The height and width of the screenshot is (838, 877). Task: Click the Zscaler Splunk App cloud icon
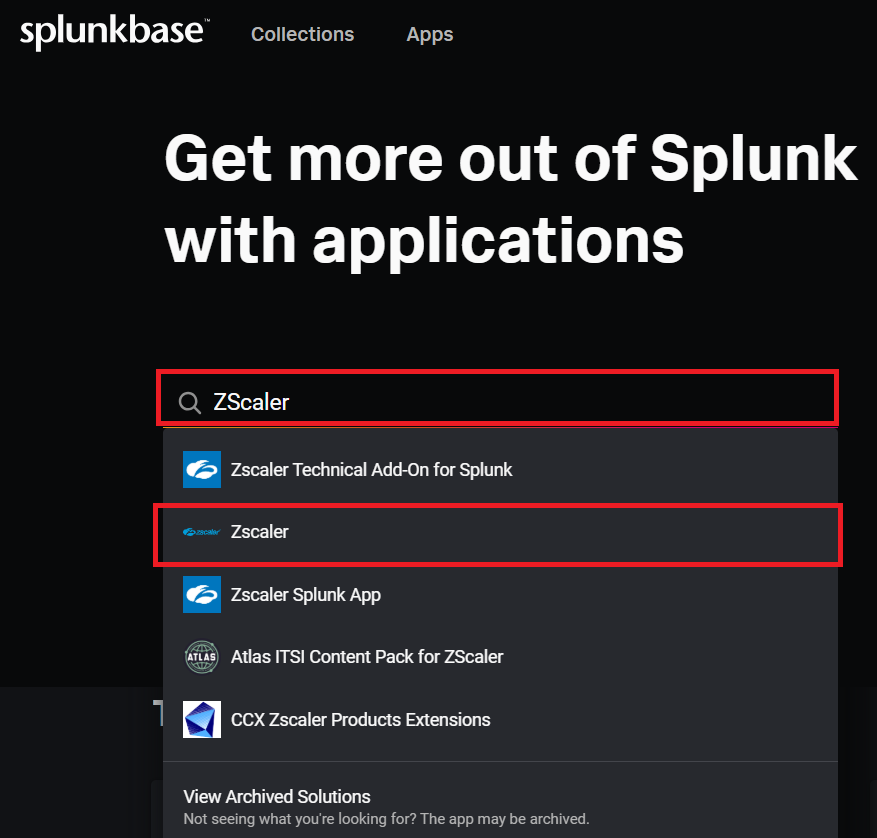tap(202, 594)
